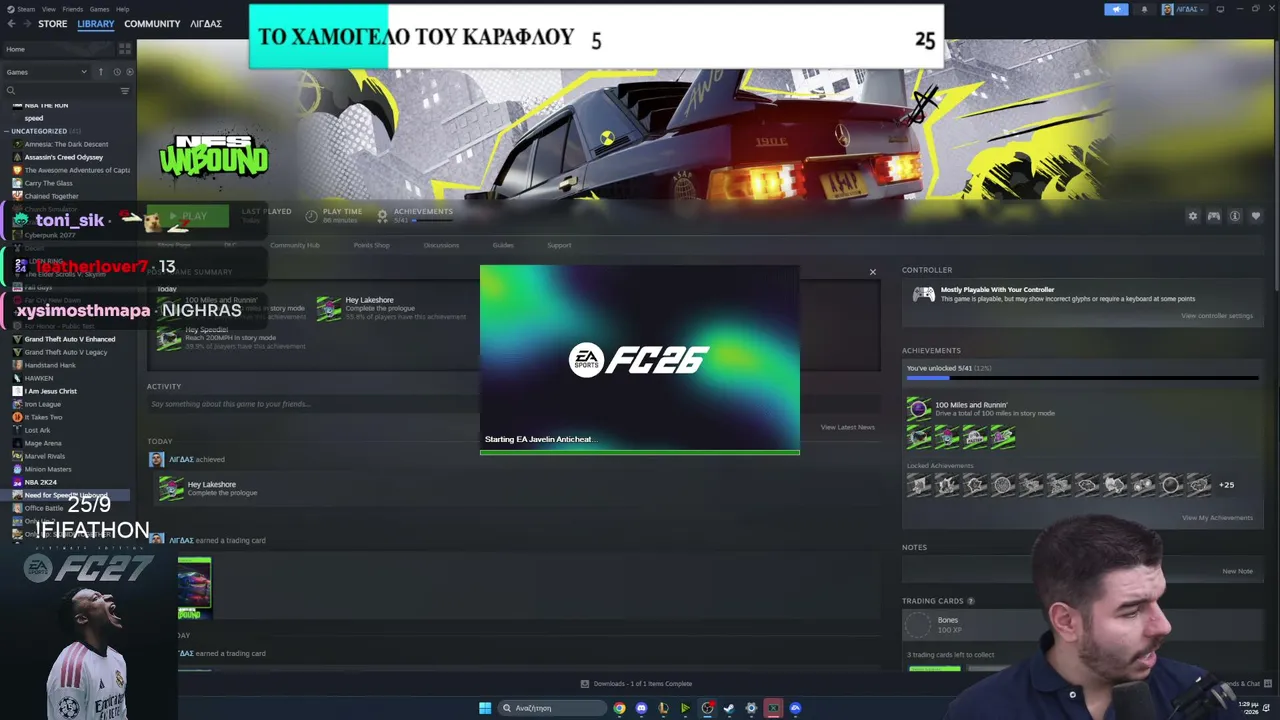
Task: Click the achievements progress bar
Action: click(1082, 378)
